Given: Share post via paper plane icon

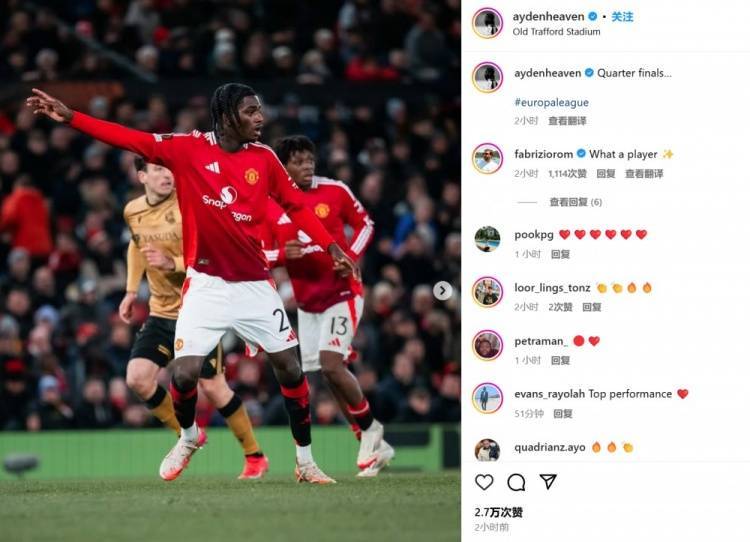Looking at the screenshot, I should (548, 481).
